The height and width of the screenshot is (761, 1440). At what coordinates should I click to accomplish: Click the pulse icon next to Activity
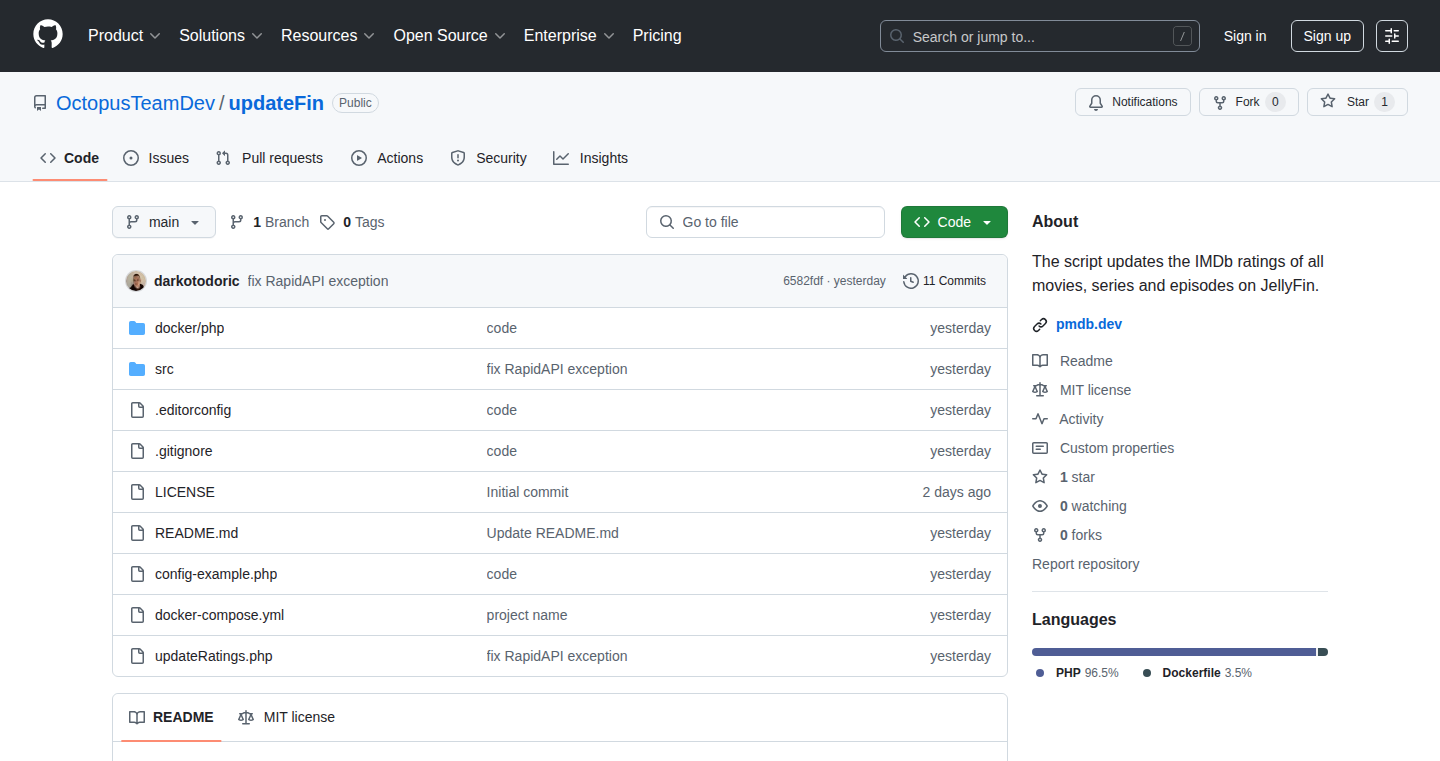click(1040, 419)
